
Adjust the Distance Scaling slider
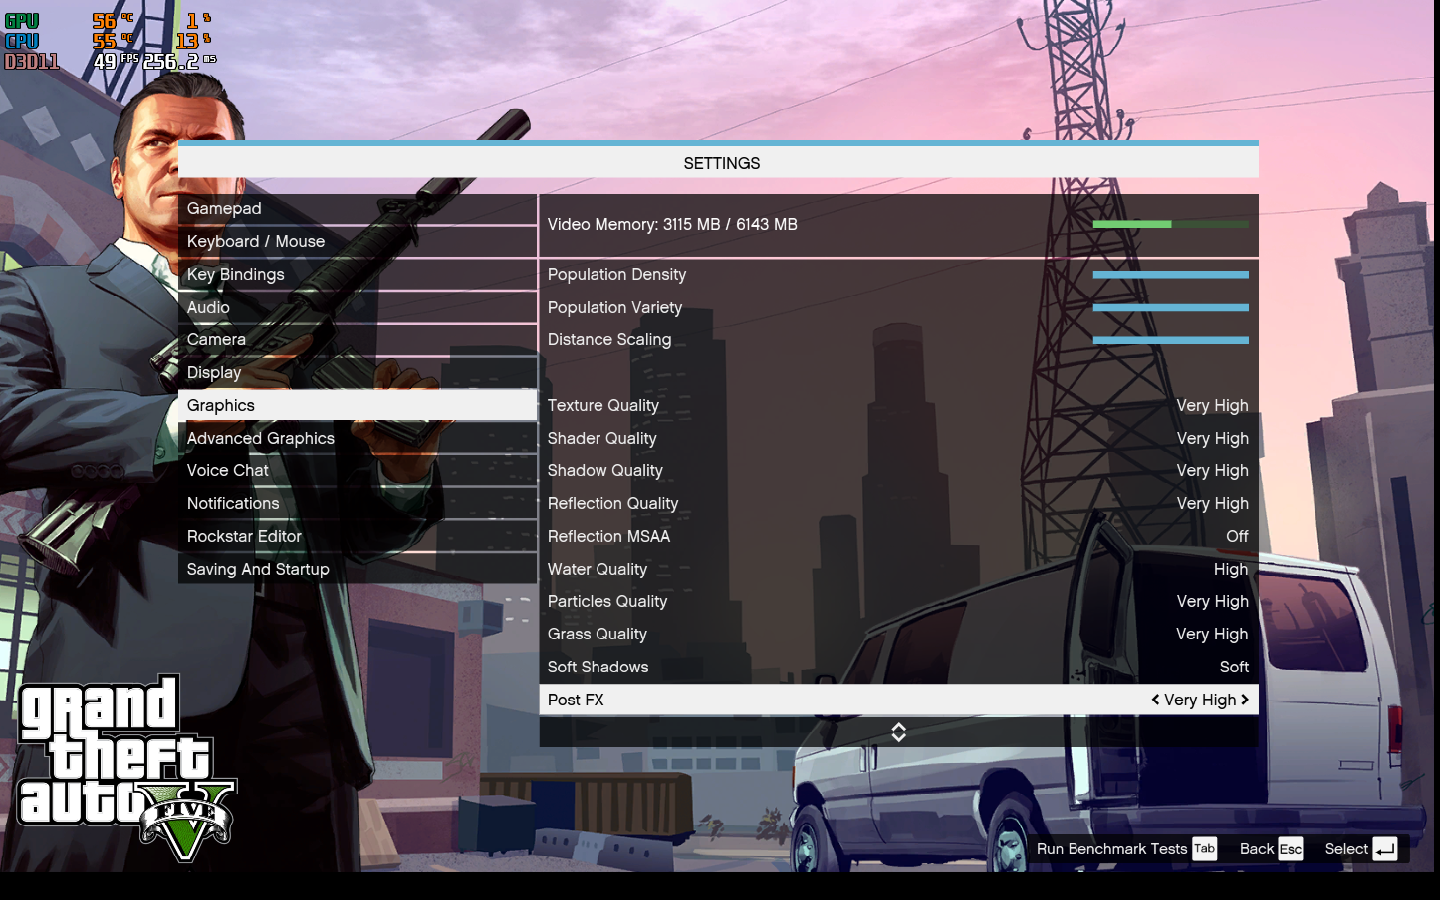(1170, 340)
